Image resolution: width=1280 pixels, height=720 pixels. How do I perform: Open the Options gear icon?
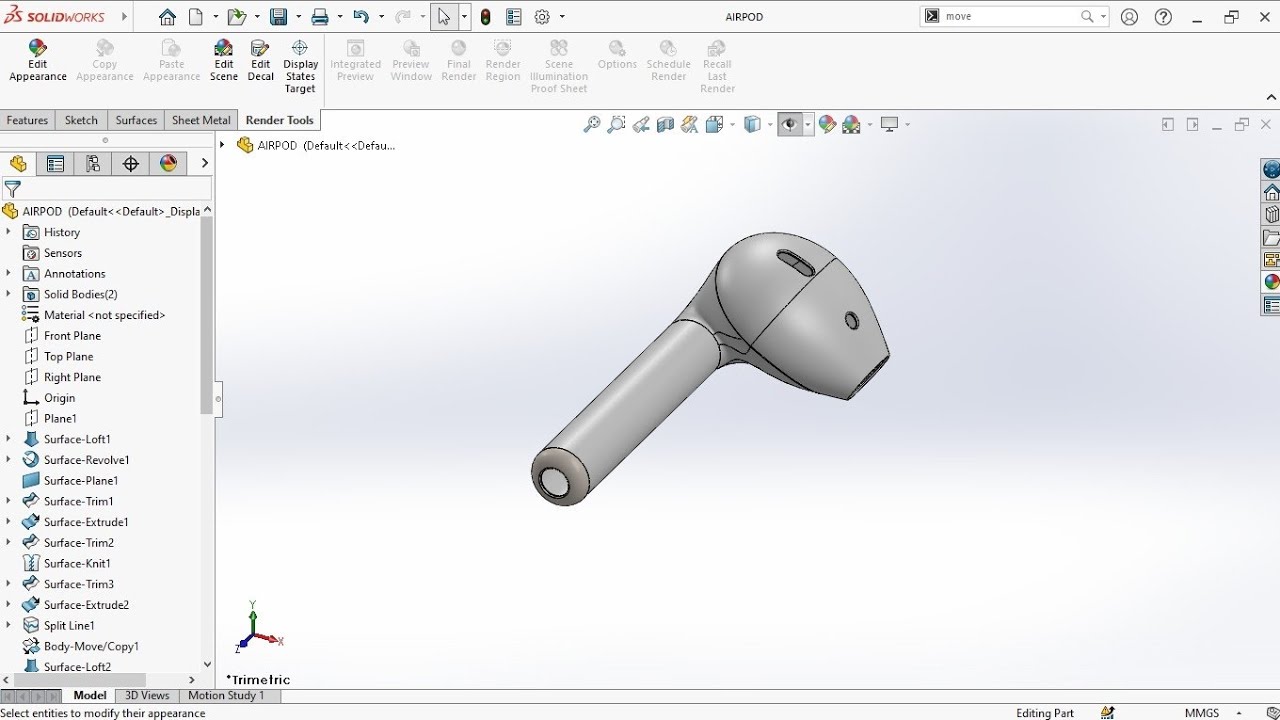(542, 17)
